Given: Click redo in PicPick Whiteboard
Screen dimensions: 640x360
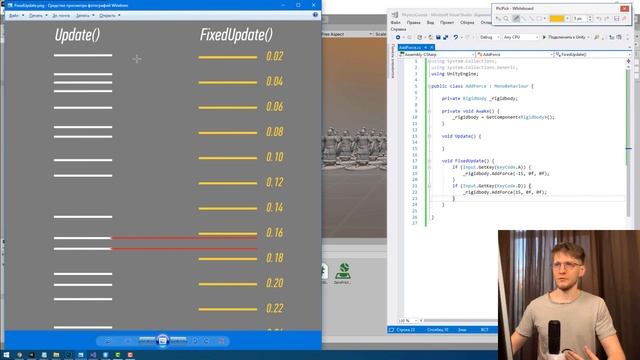Looking at the screenshot, I should (607, 18).
